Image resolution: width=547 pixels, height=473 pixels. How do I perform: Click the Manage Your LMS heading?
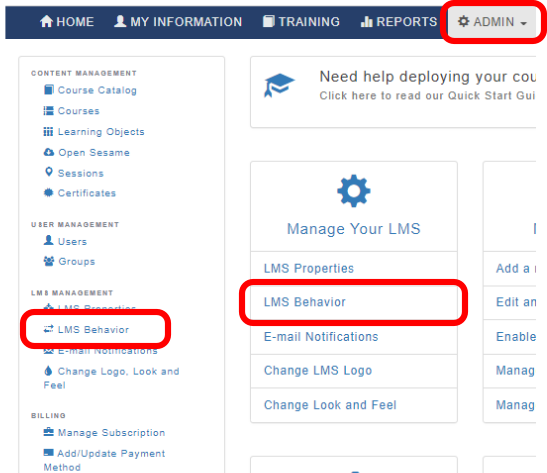353,229
